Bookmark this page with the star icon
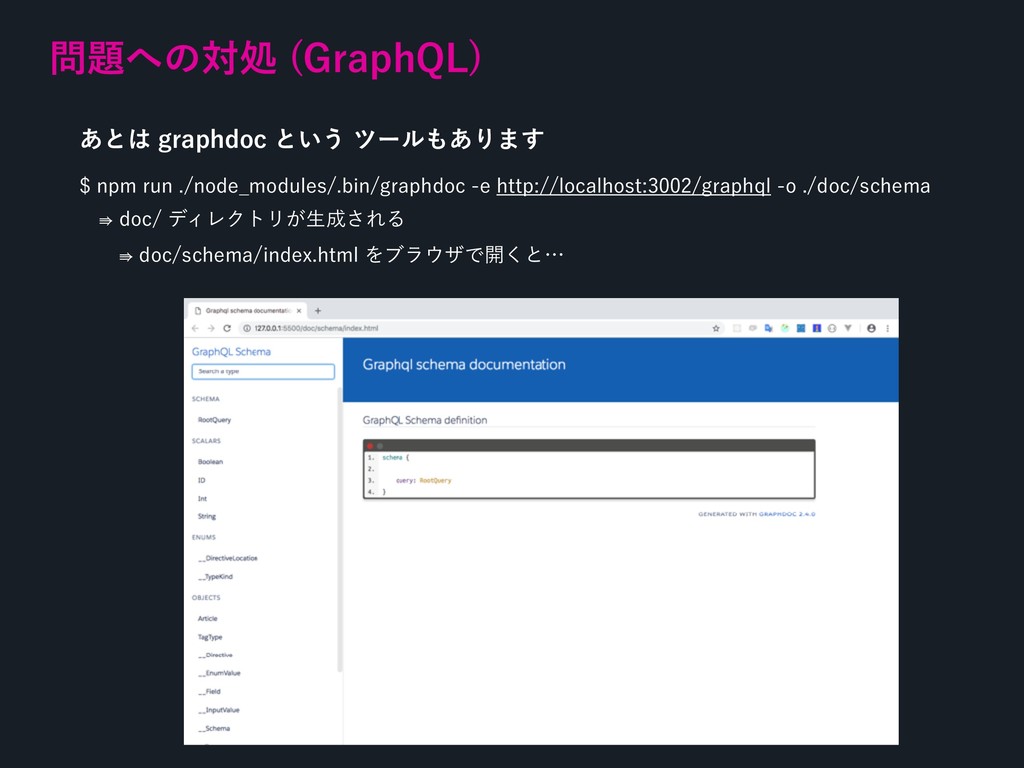Screen dimensions: 1024x768 (716, 328)
